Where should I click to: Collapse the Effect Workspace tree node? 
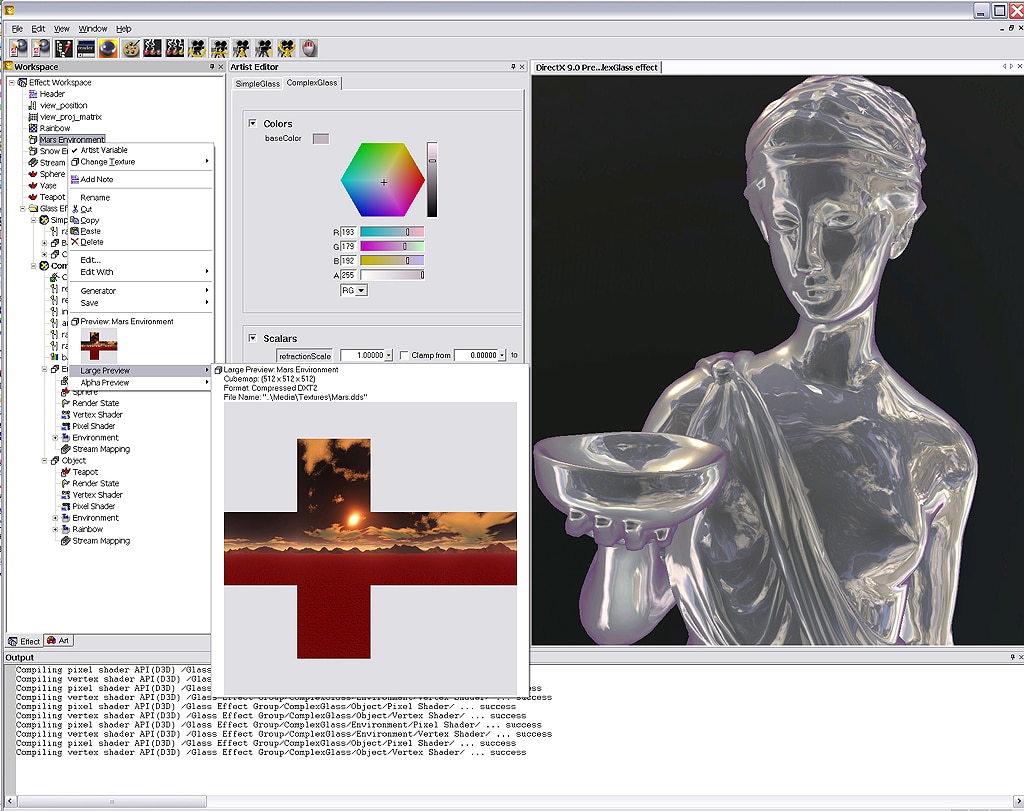coord(10,82)
